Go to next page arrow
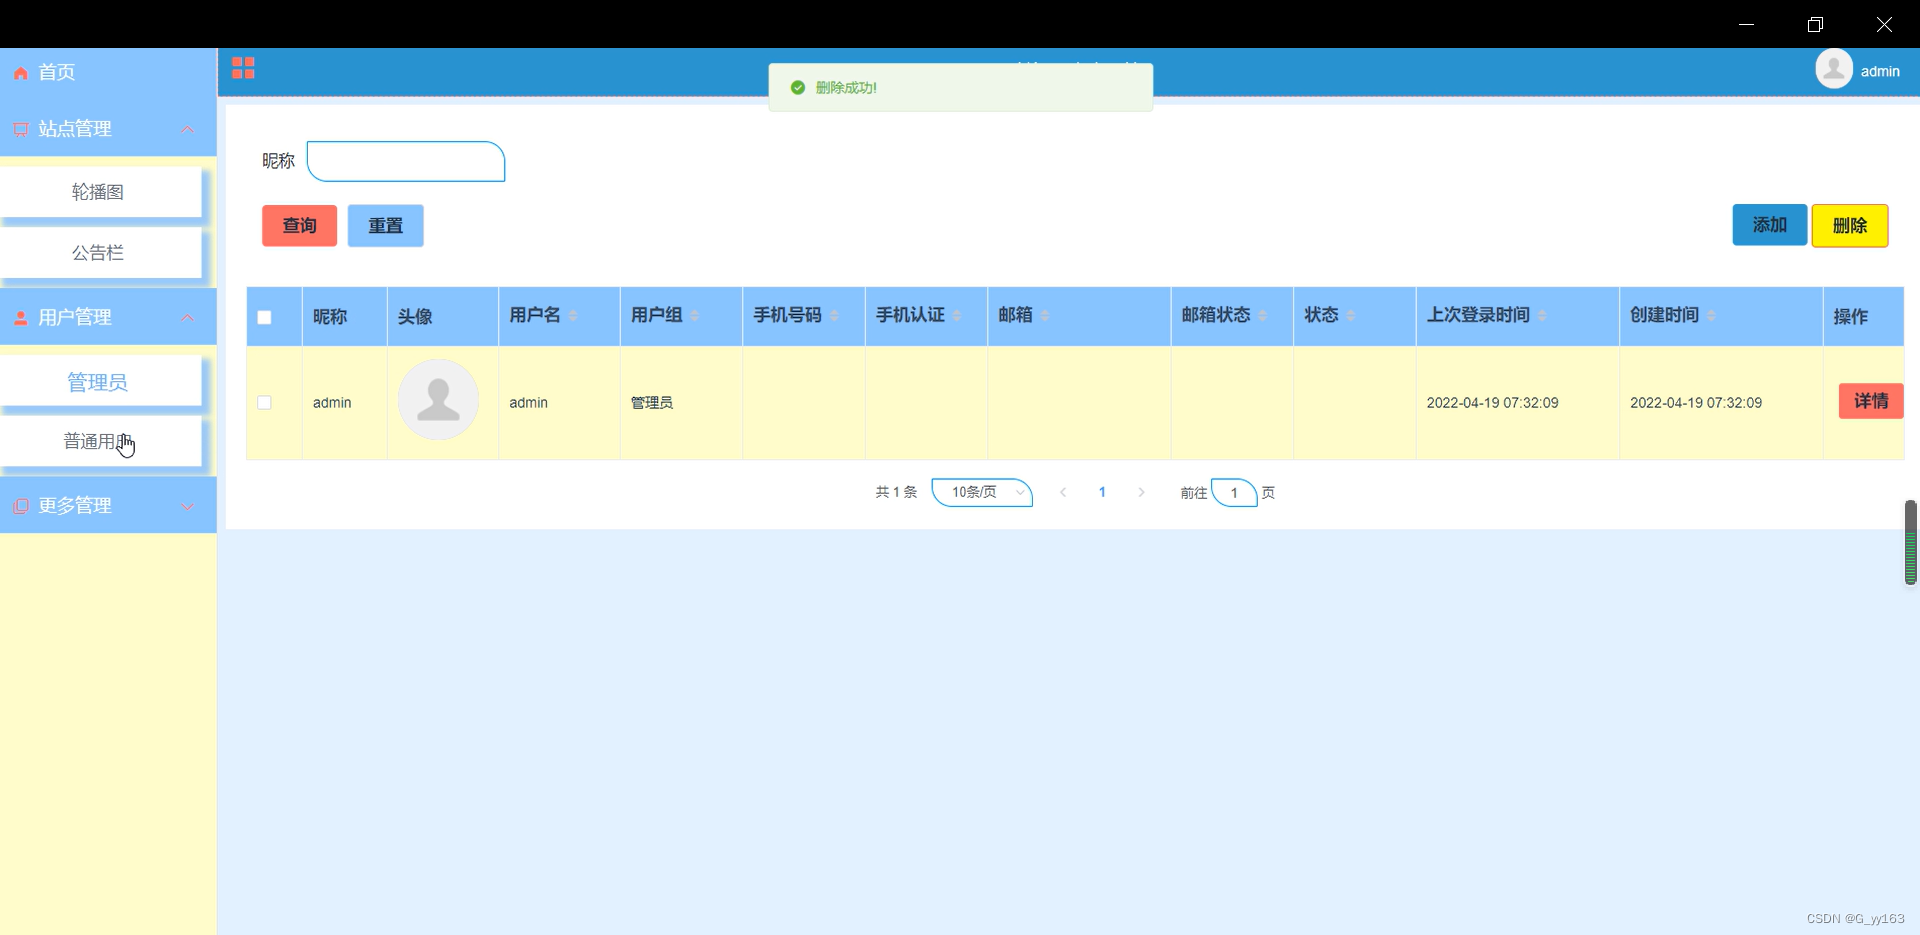Screen dimensions: 1920x935 click(1141, 492)
